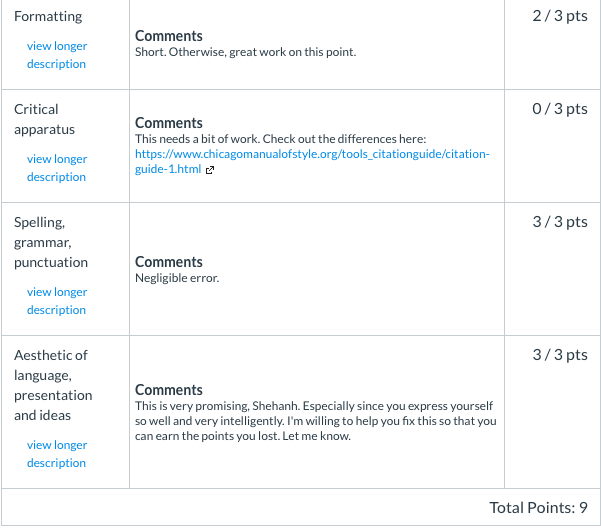Select the Negligible error comment text

coord(177,278)
